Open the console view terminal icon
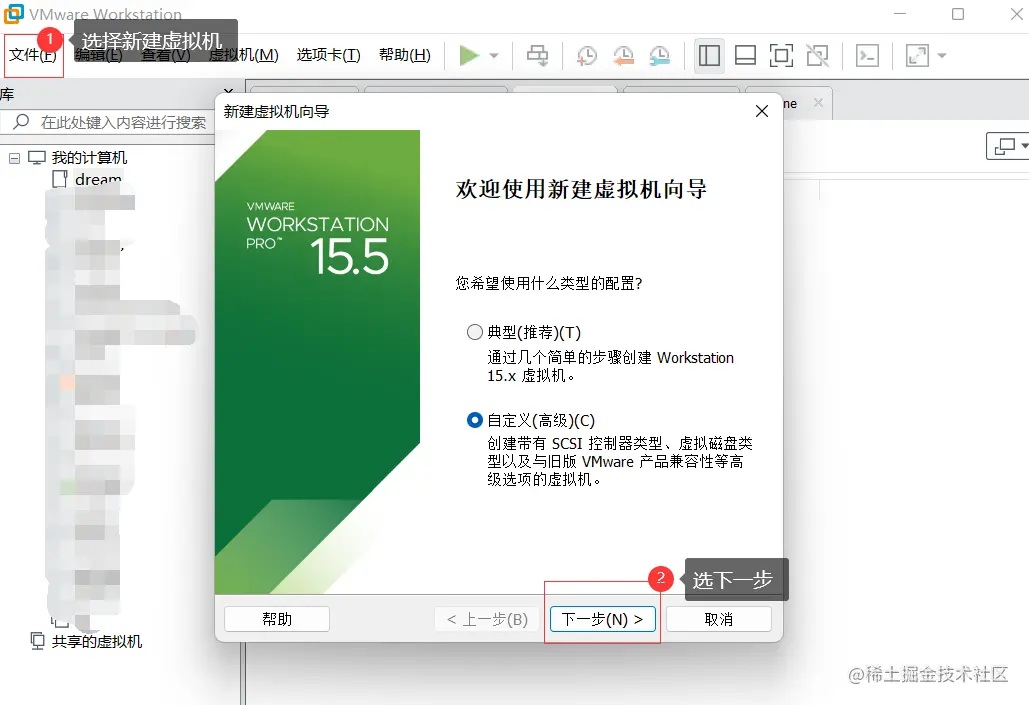 (868, 56)
